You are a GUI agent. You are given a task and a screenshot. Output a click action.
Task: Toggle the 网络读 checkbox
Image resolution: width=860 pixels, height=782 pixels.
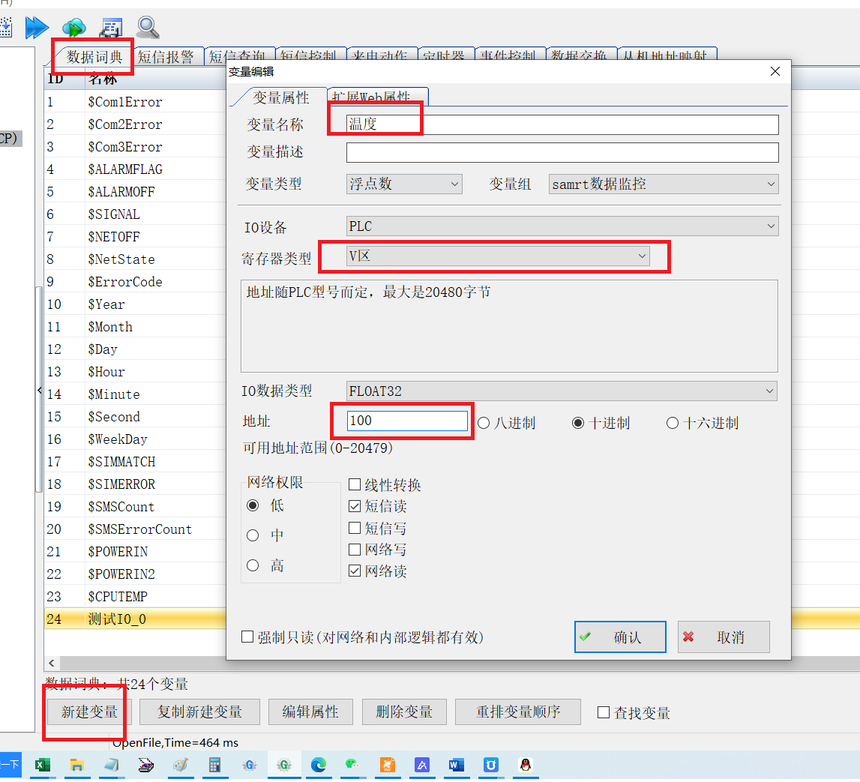pos(355,571)
